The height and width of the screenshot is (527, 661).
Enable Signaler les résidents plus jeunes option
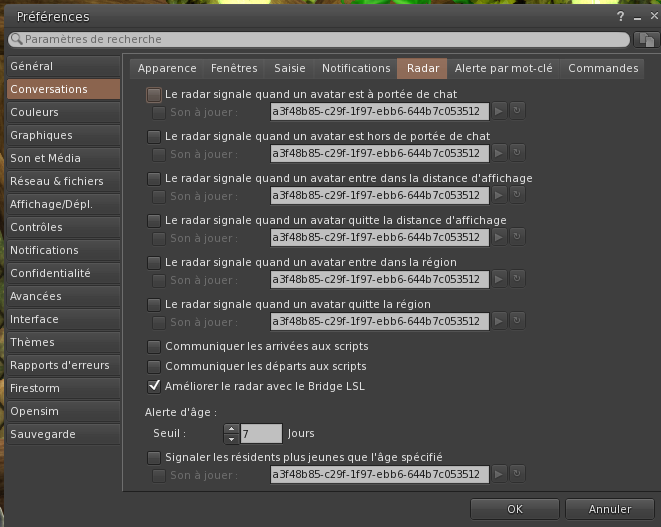coord(154,457)
